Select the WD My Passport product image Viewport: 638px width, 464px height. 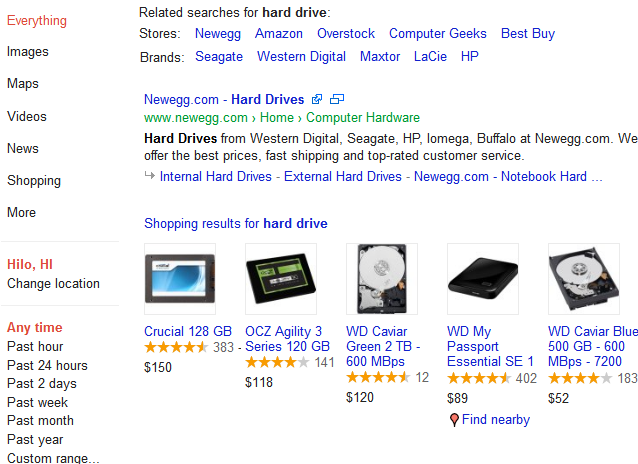tap(483, 279)
